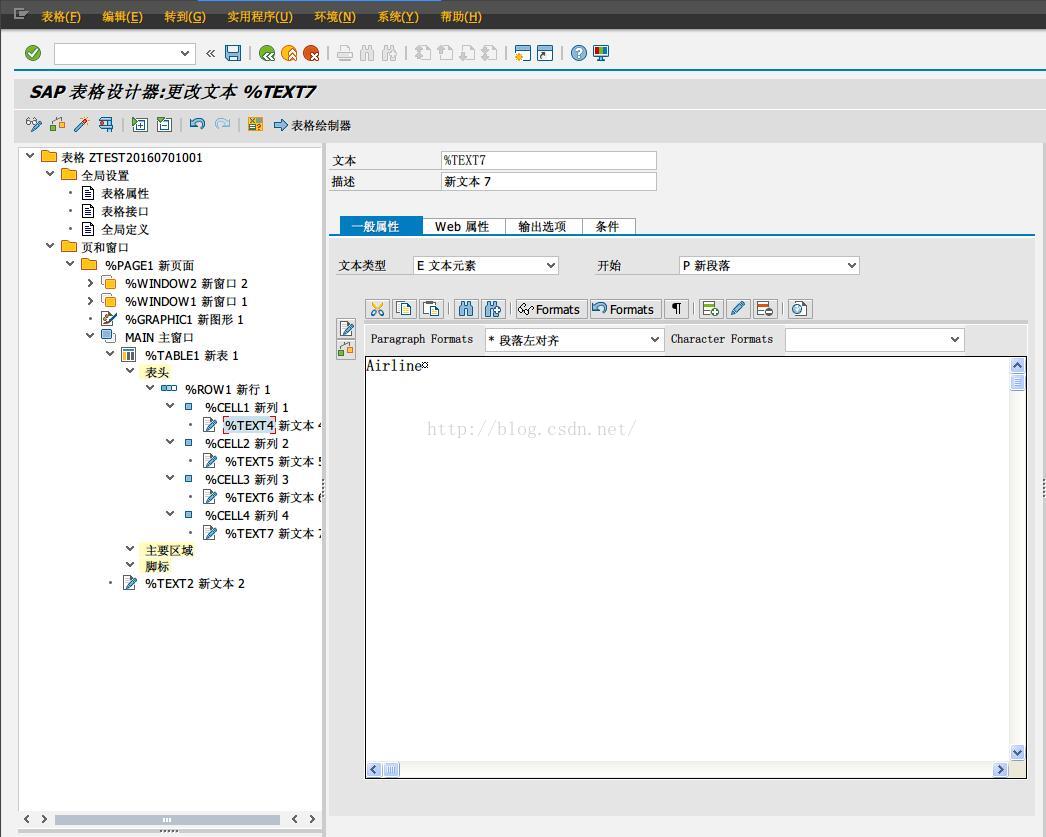1046x837 pixels.
Task: Click the tree panel horizontal scrollbar
Action: pyautogui.click(x=167, y=819)
